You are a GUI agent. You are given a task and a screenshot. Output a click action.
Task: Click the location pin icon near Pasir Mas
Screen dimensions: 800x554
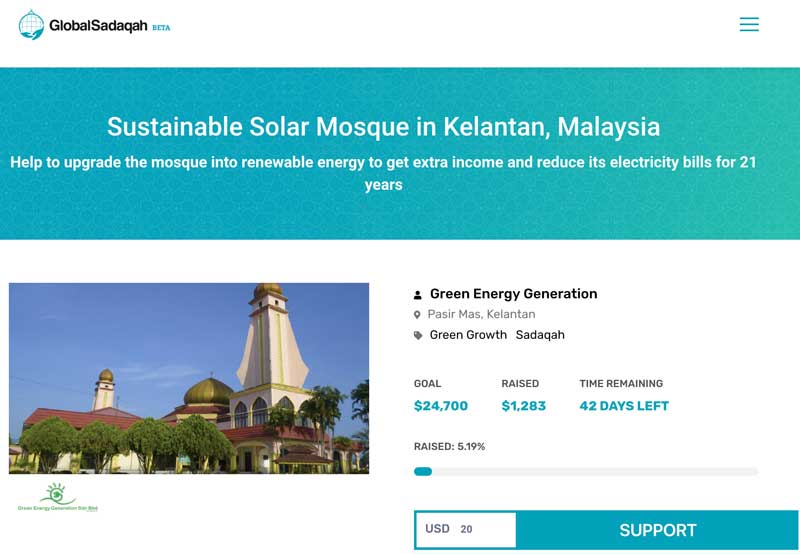tap(417, 315)
